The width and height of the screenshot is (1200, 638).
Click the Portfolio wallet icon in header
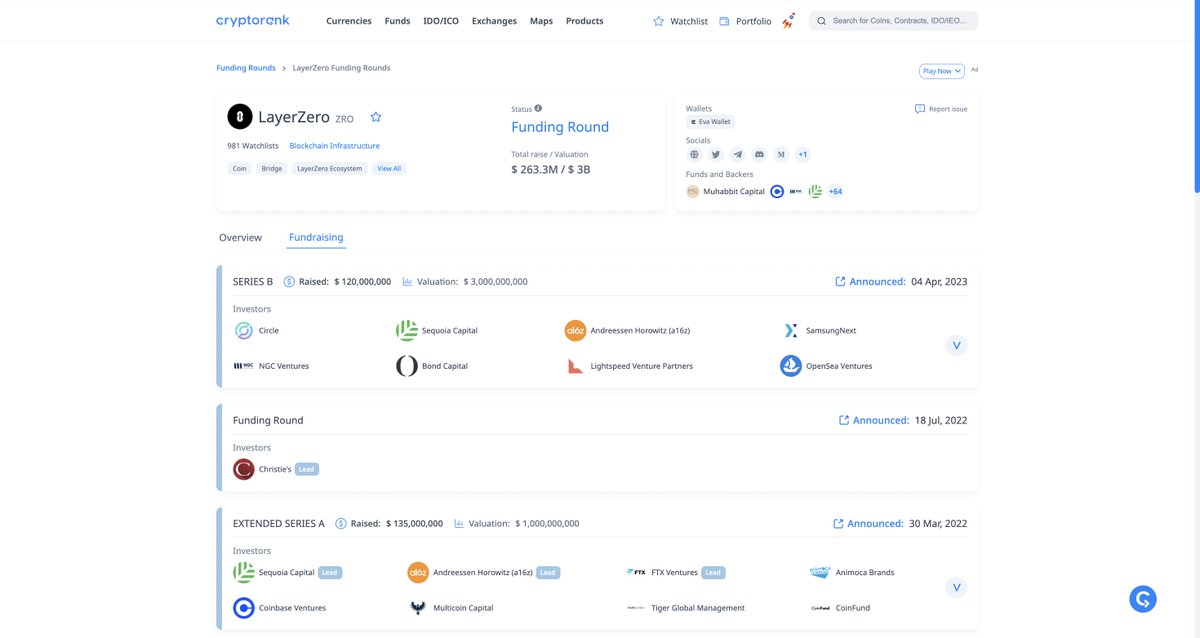coord(724,21)
